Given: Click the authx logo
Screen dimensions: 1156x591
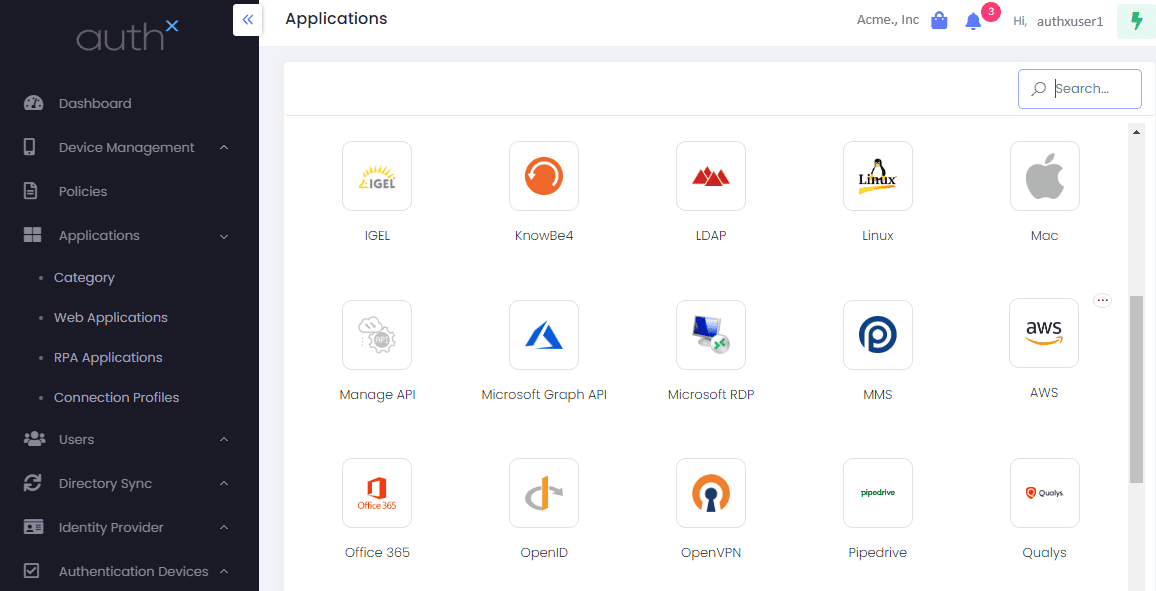Looking at the screenshot, I should click(x=128, y=35).
